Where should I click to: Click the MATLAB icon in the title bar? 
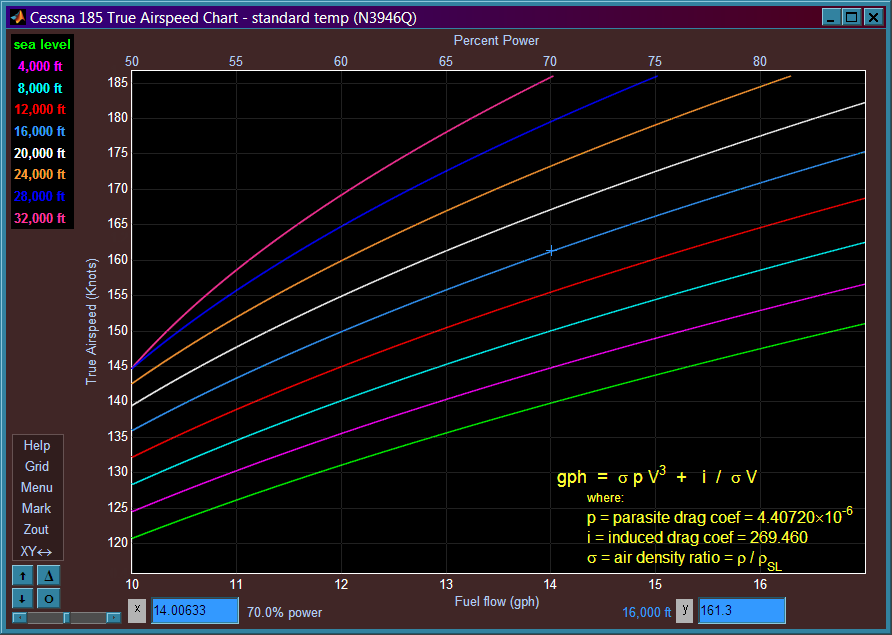pyautogui.click(x=18, y=18)
